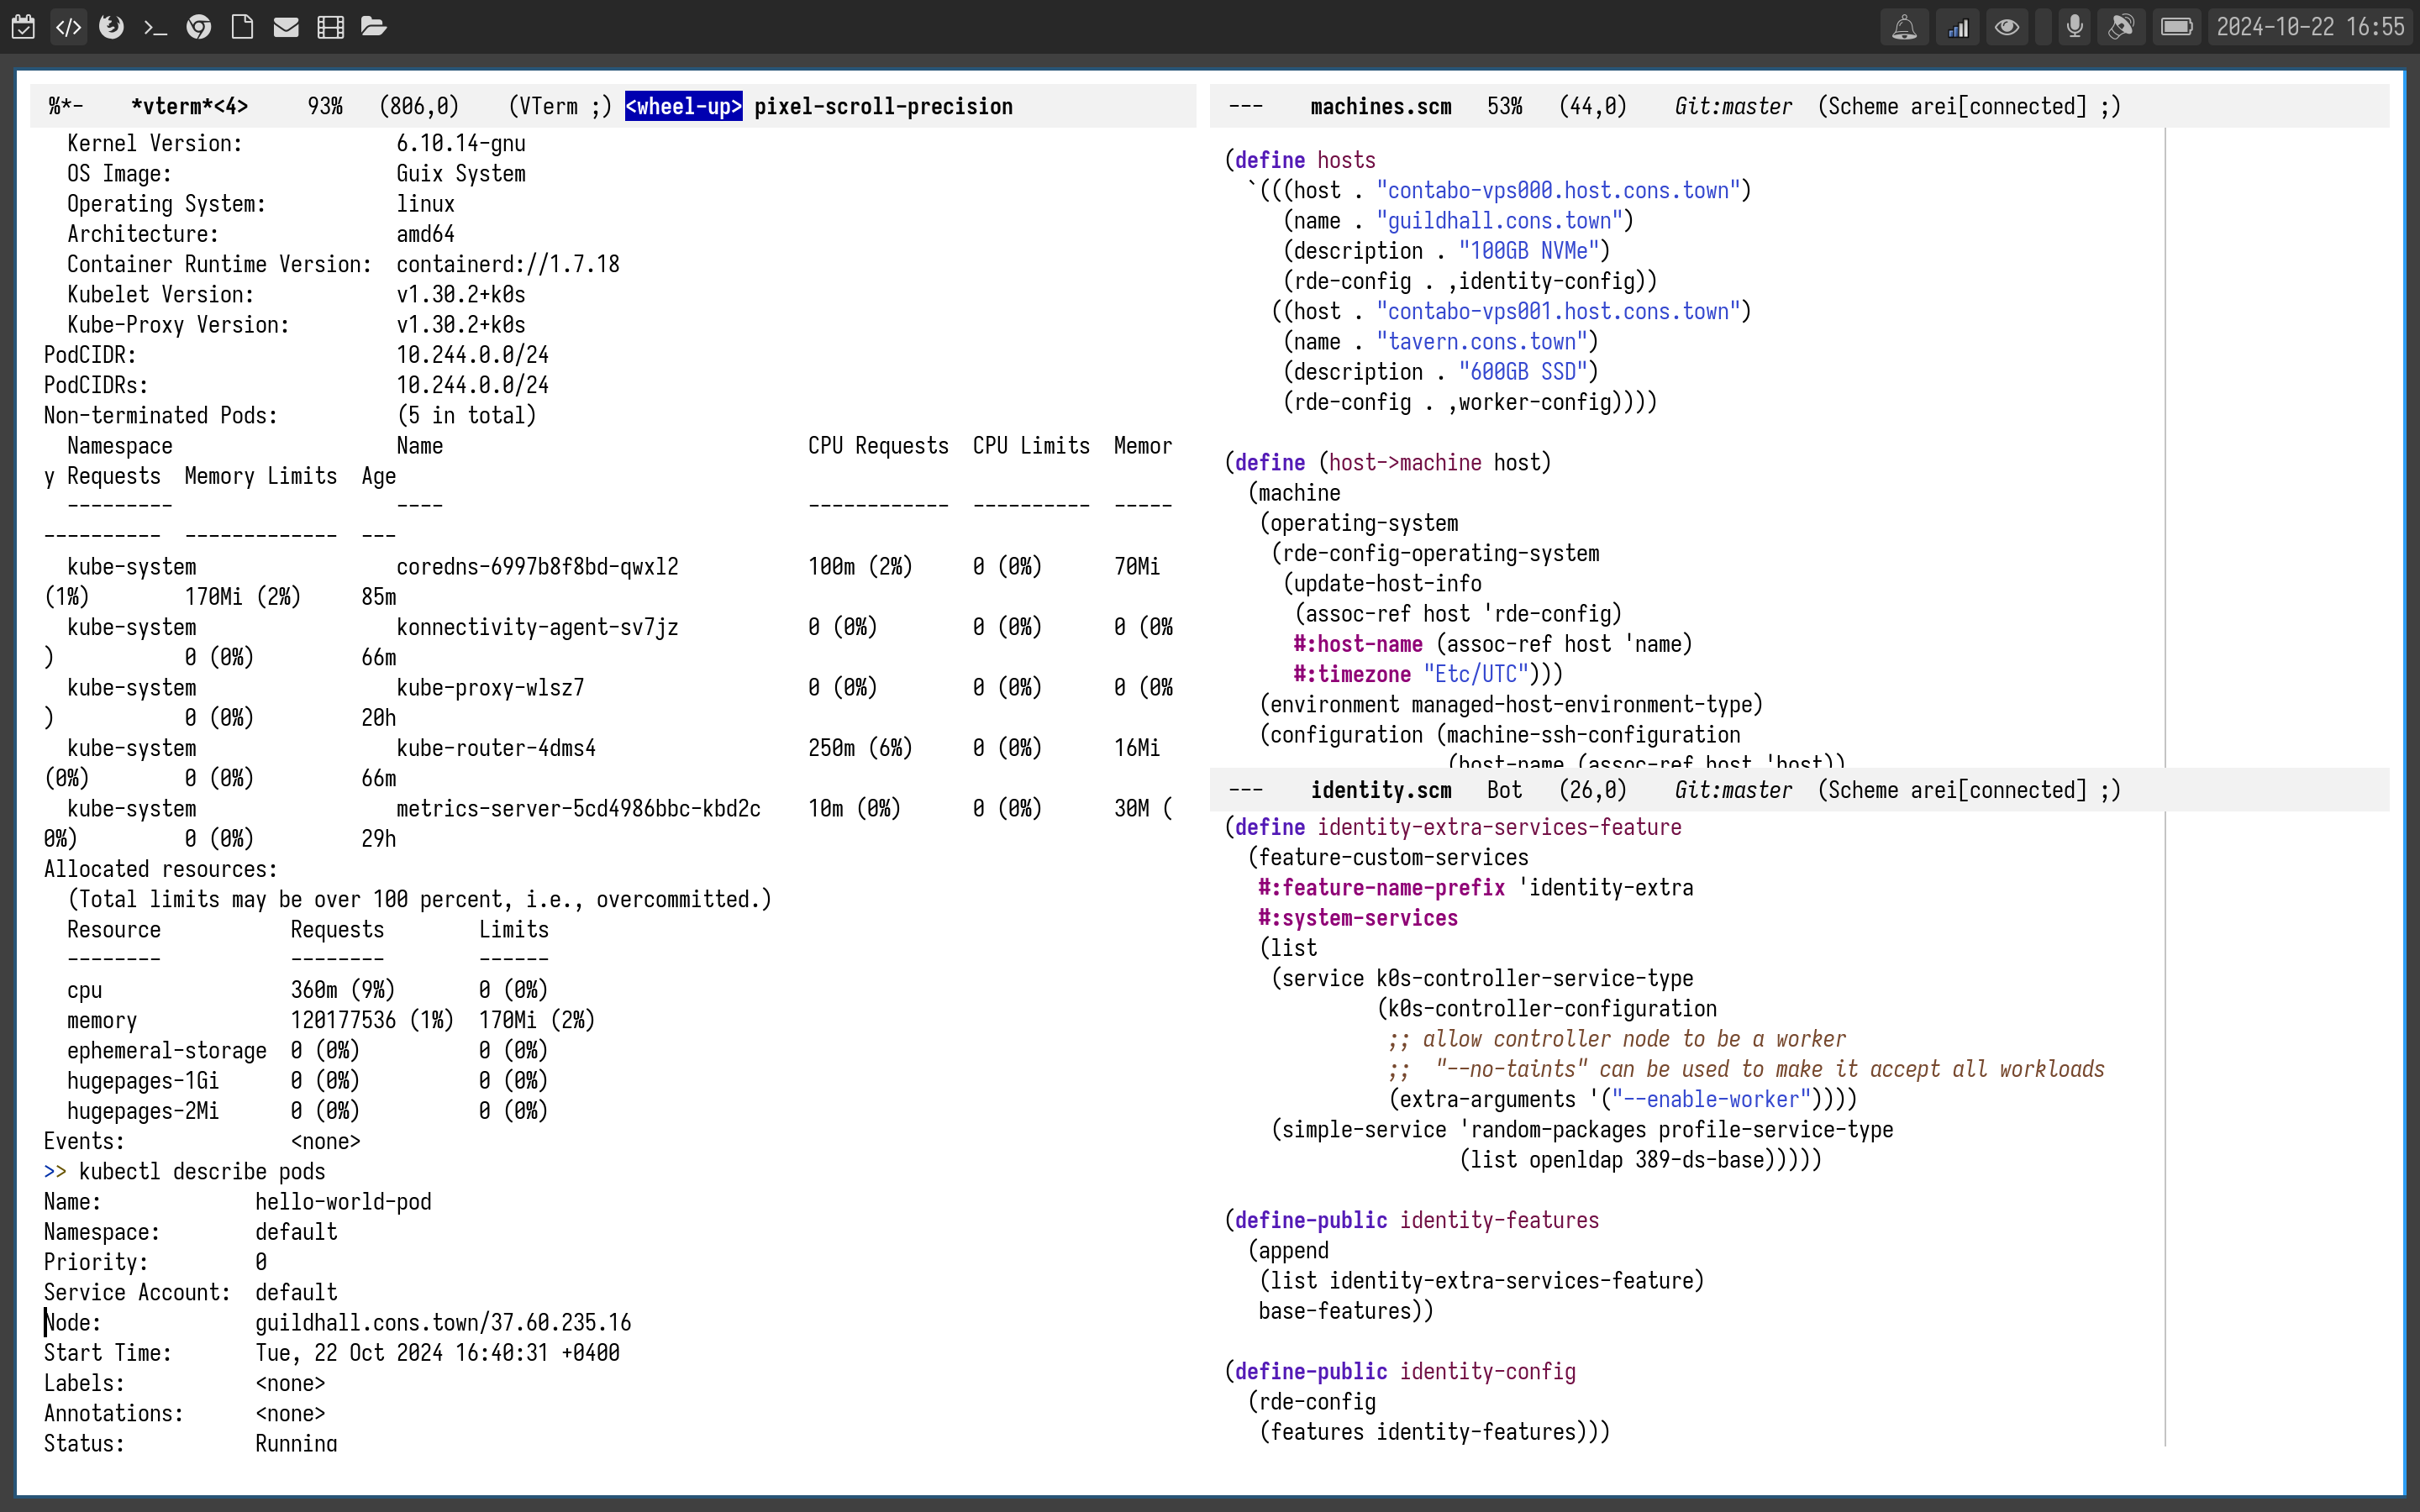Click k0s-controller-service-type symbol
Image resolution: width=2420 pixels, height=1512 pixels.
pyautogui.click(x=1534, y=978)
